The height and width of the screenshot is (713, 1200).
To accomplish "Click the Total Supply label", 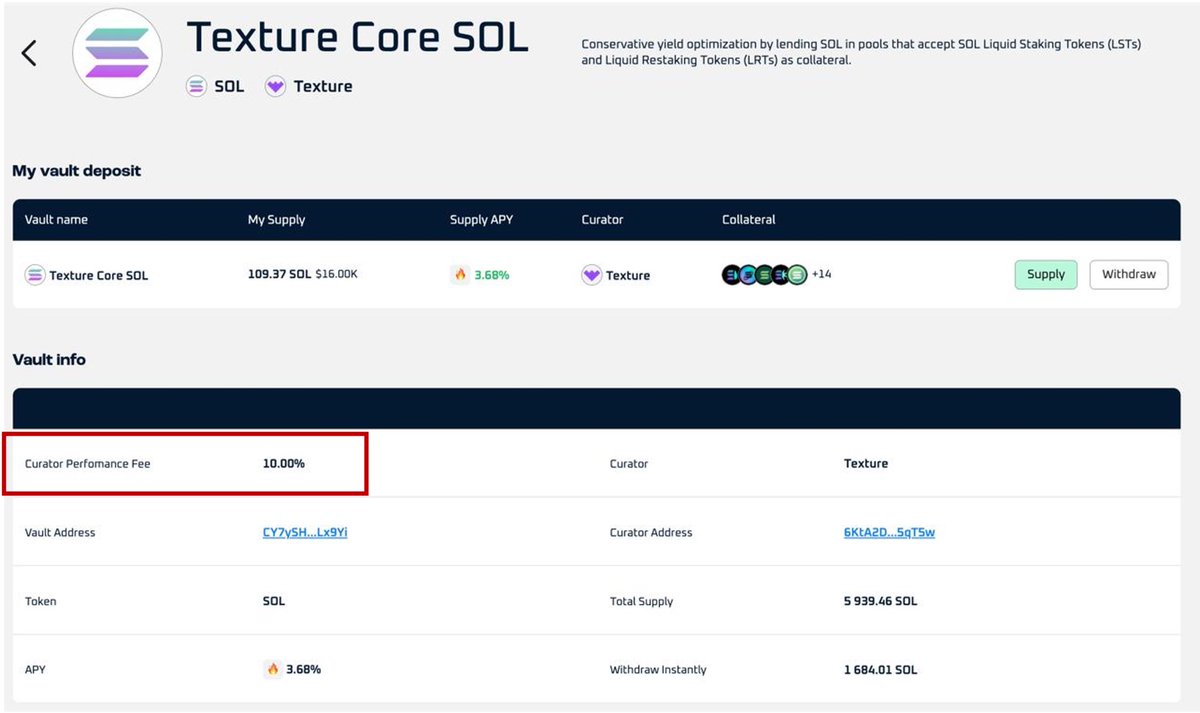I will 642,602.
